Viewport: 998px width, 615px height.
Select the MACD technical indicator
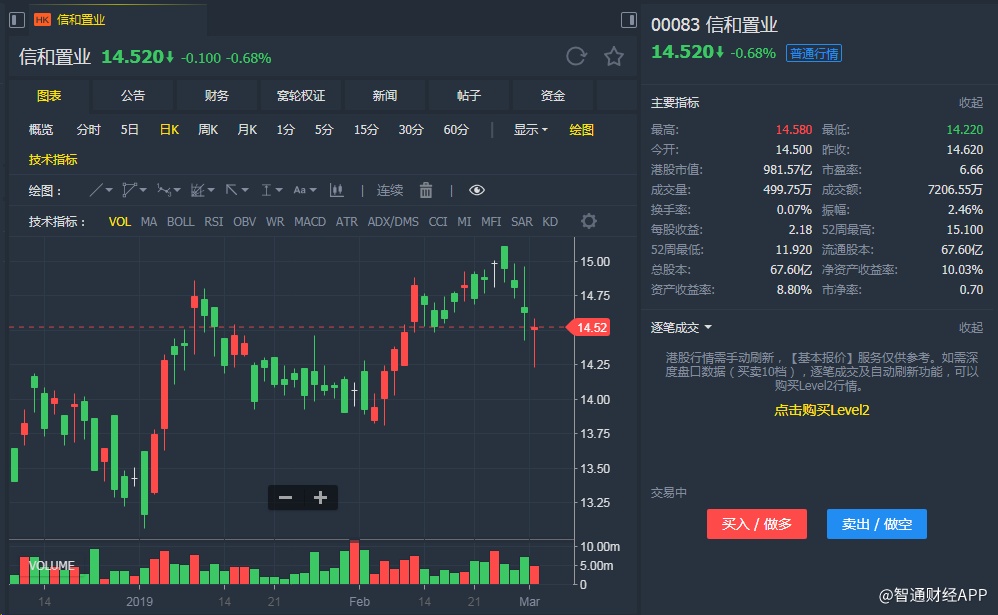(310, 221)
